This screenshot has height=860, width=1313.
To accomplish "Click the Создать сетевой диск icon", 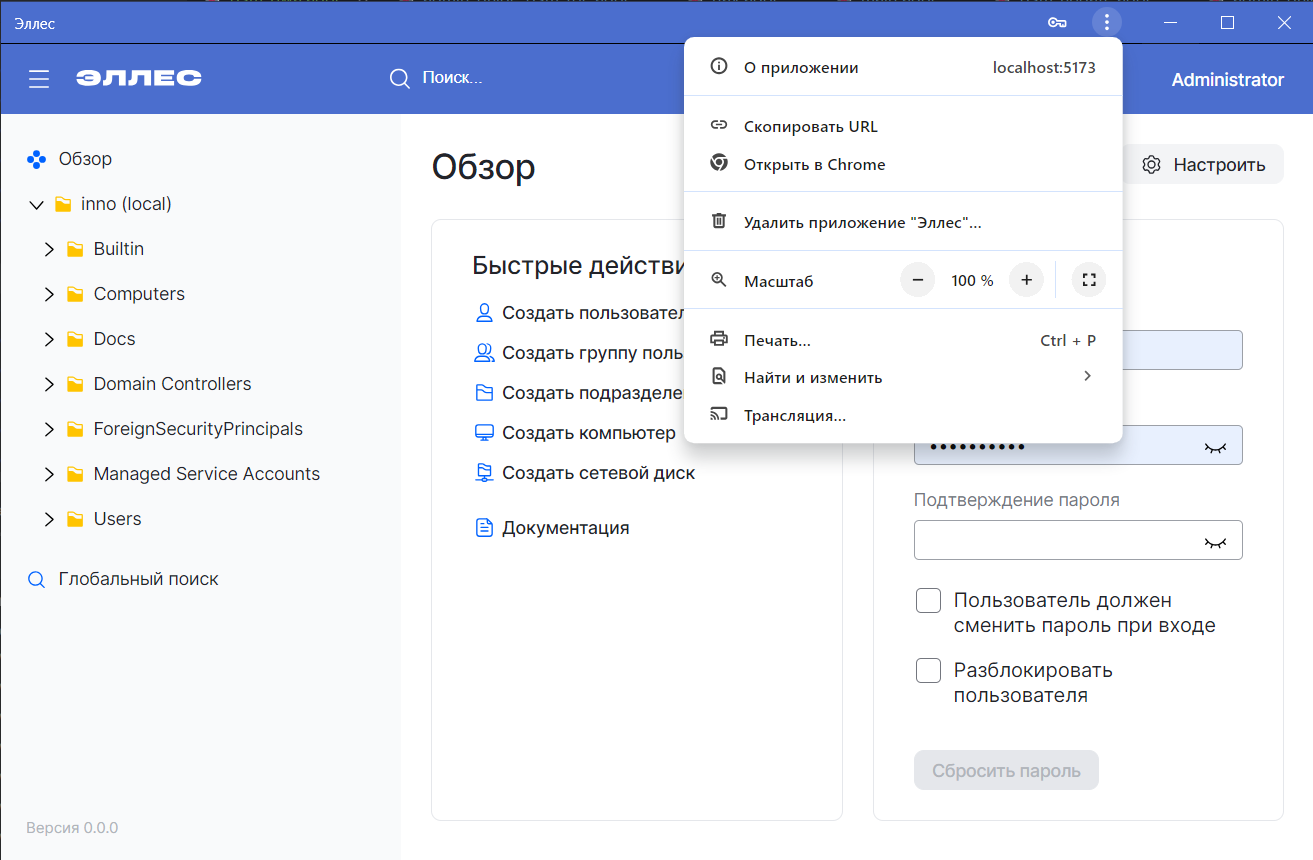I will 485,472.
